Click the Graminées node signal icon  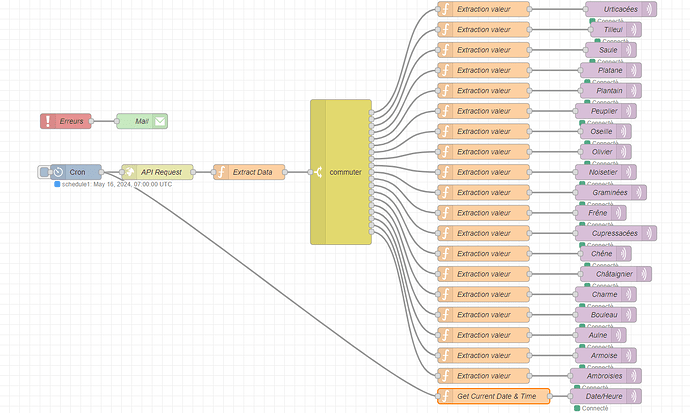(x=639, y=192)
